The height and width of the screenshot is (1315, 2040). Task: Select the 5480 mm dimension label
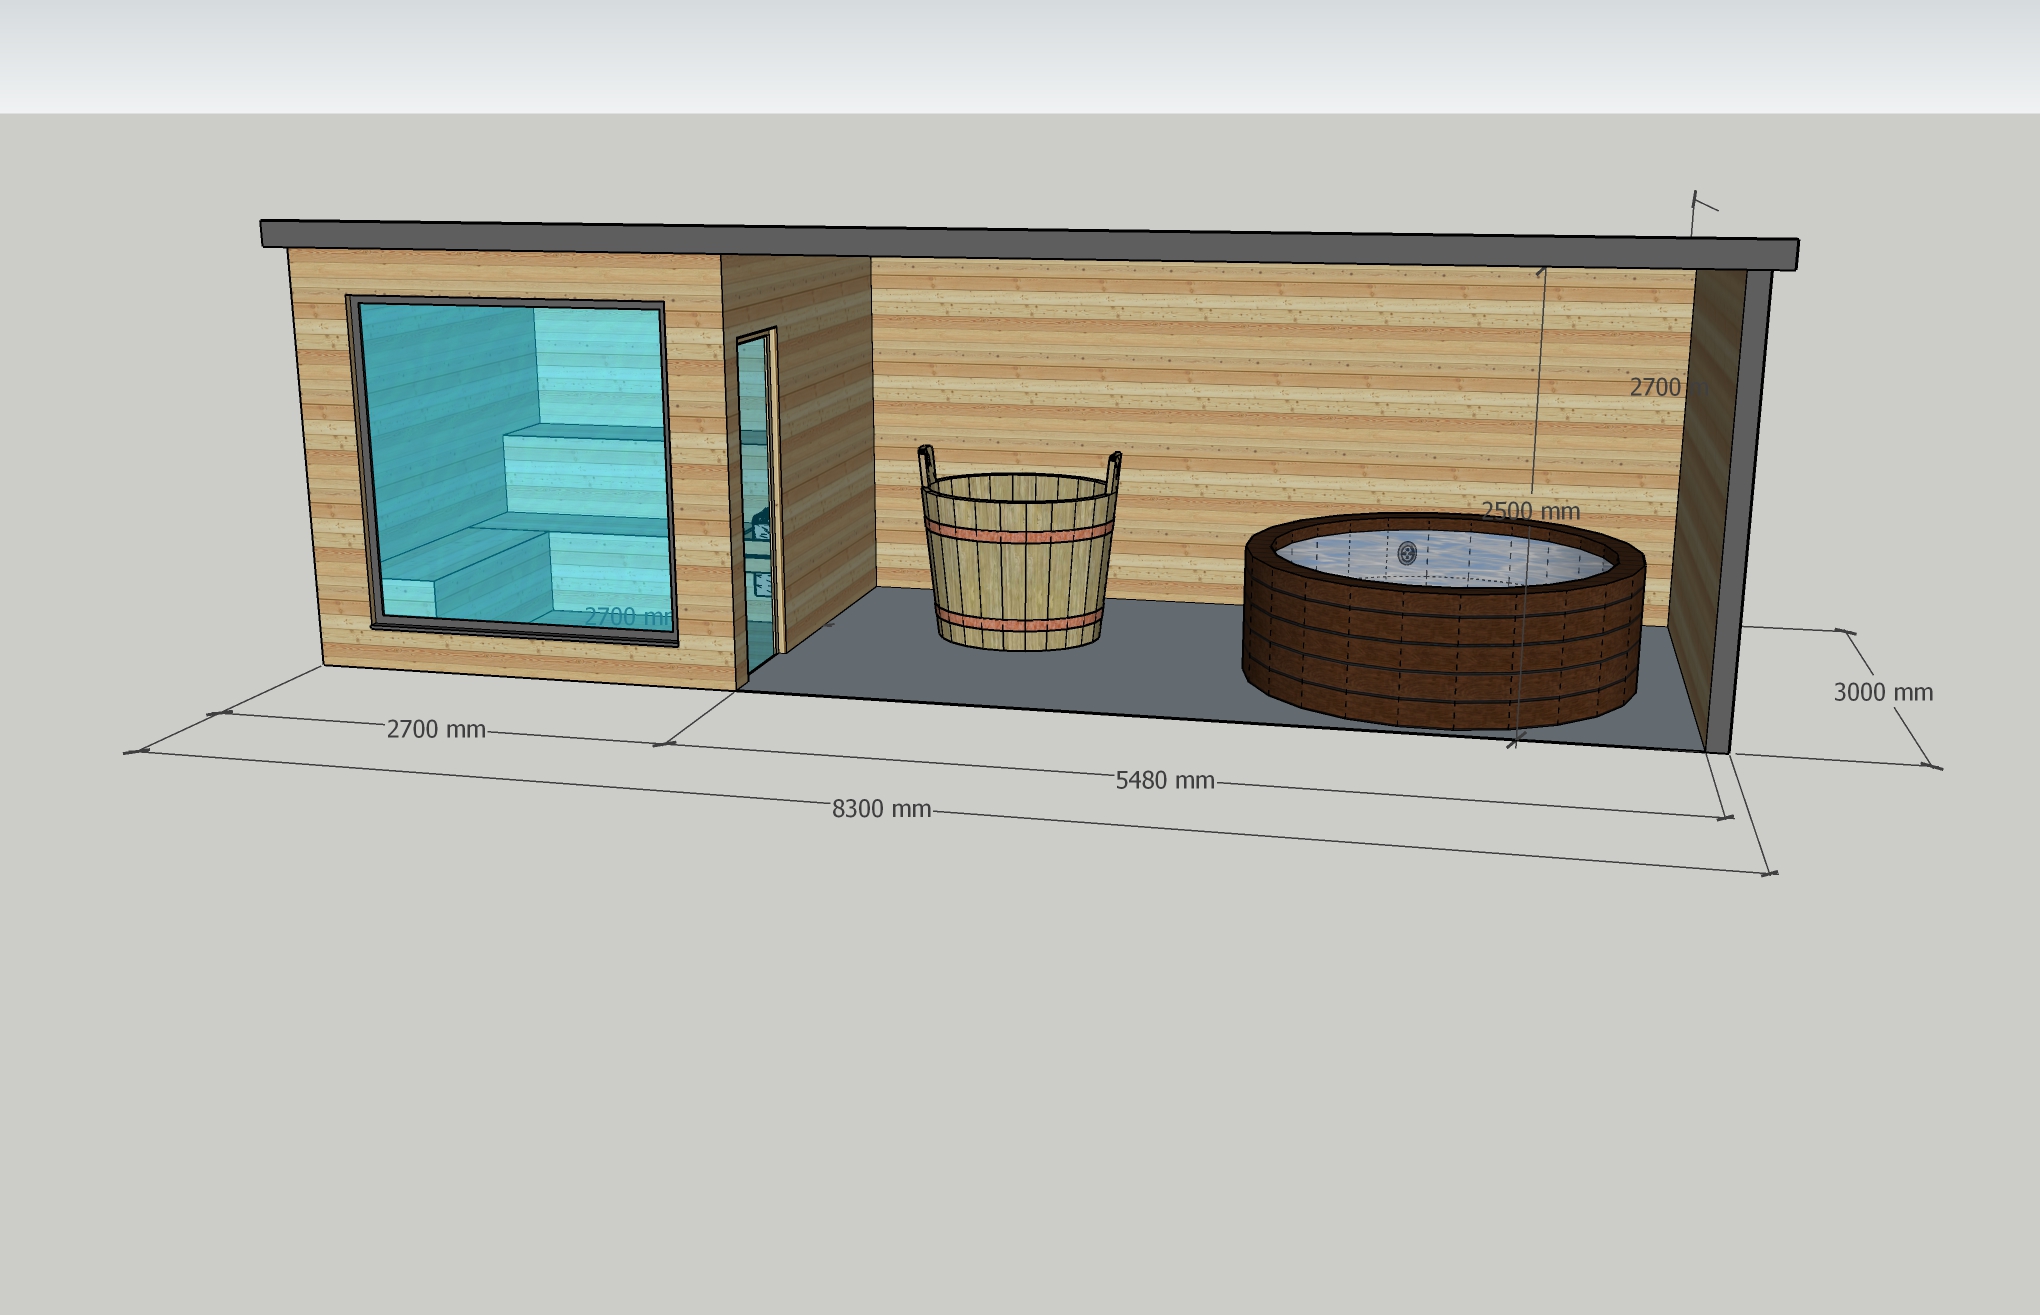point(1164,780)
